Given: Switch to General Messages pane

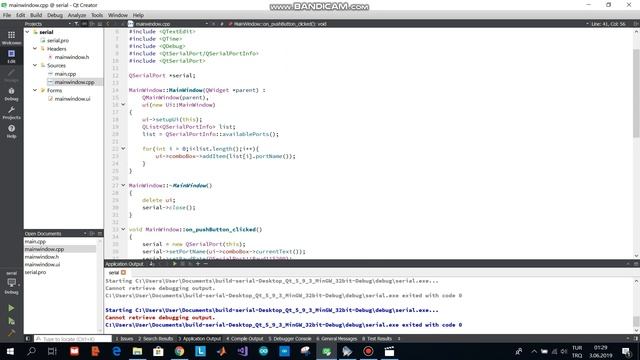Looking at the screenshot, I should pos(337,338).
